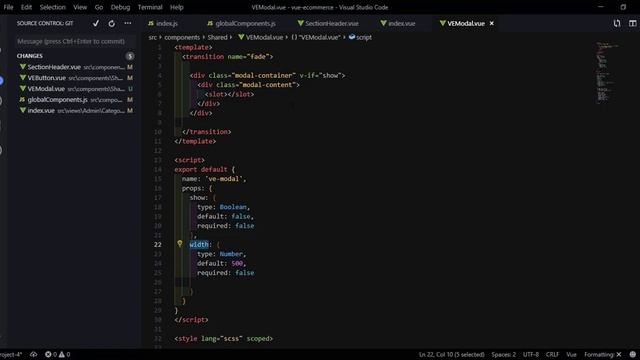This screenshot has width=640, height=360.
Task: Click the src breadcrumb
Action: 153,37
